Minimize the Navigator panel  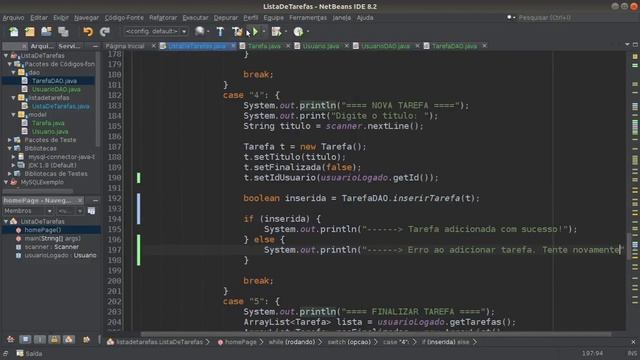95,200
